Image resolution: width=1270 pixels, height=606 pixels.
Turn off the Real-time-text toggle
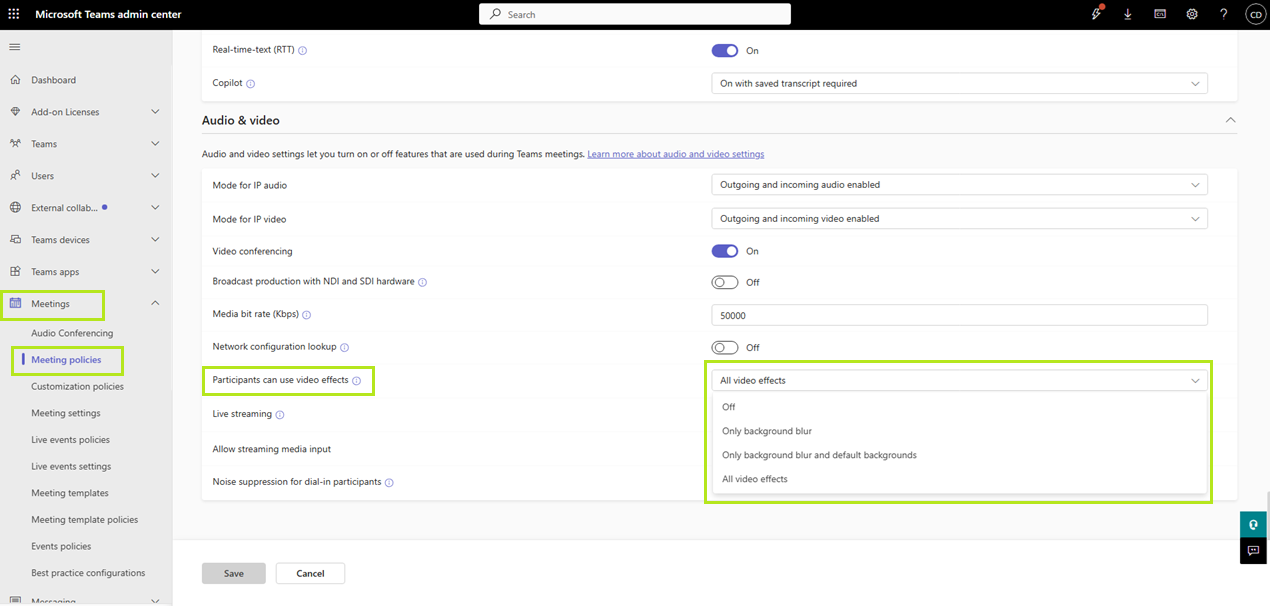pyautogui.click(x=725, y=51)
